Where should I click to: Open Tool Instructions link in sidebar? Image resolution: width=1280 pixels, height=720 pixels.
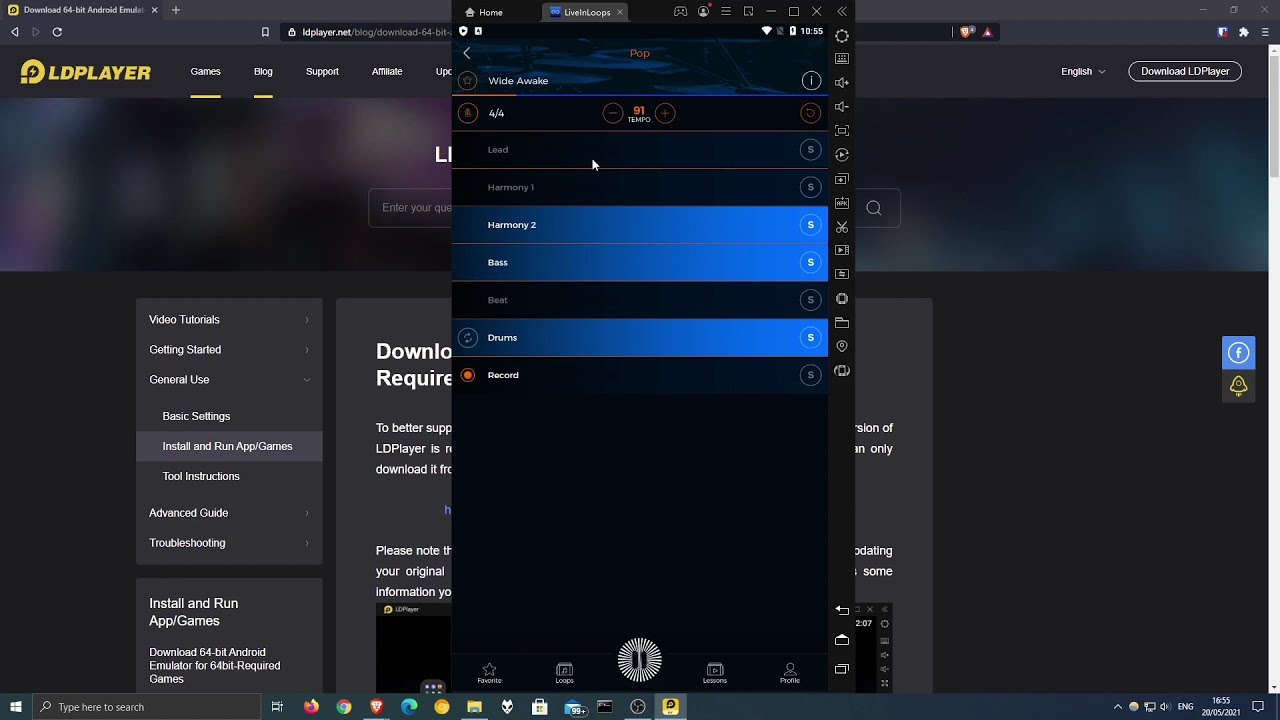(x=201, y=476)
